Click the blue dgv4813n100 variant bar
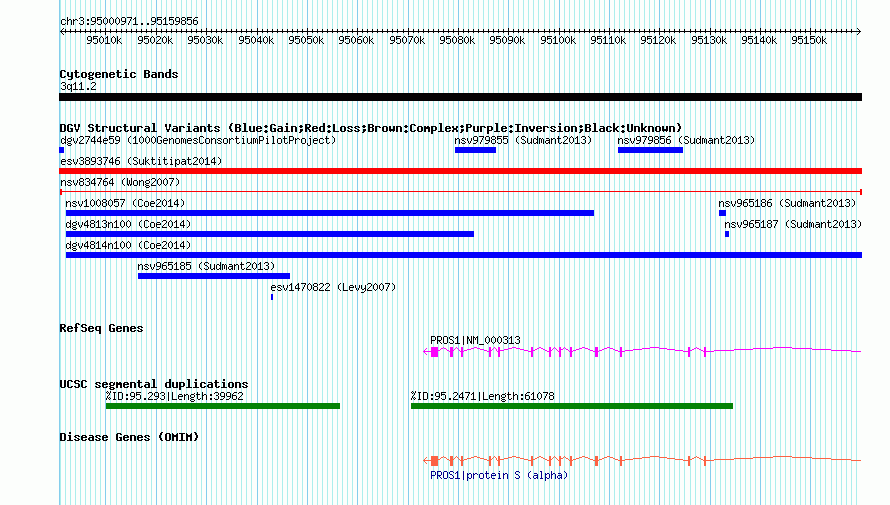The image size is (890, 505). [270, 234]
